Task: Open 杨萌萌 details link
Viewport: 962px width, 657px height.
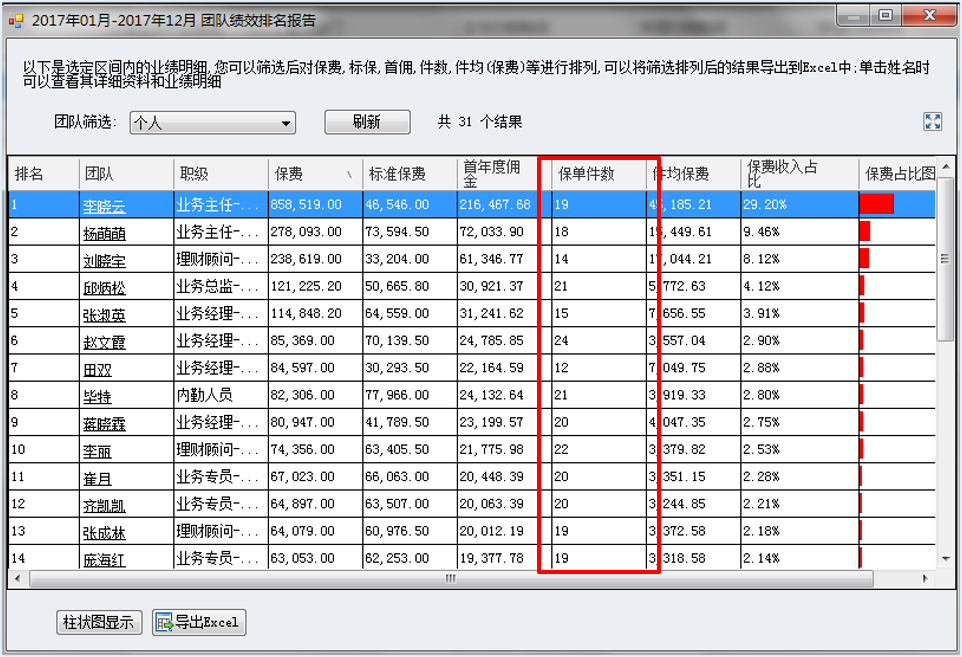Action: [104, 233]
